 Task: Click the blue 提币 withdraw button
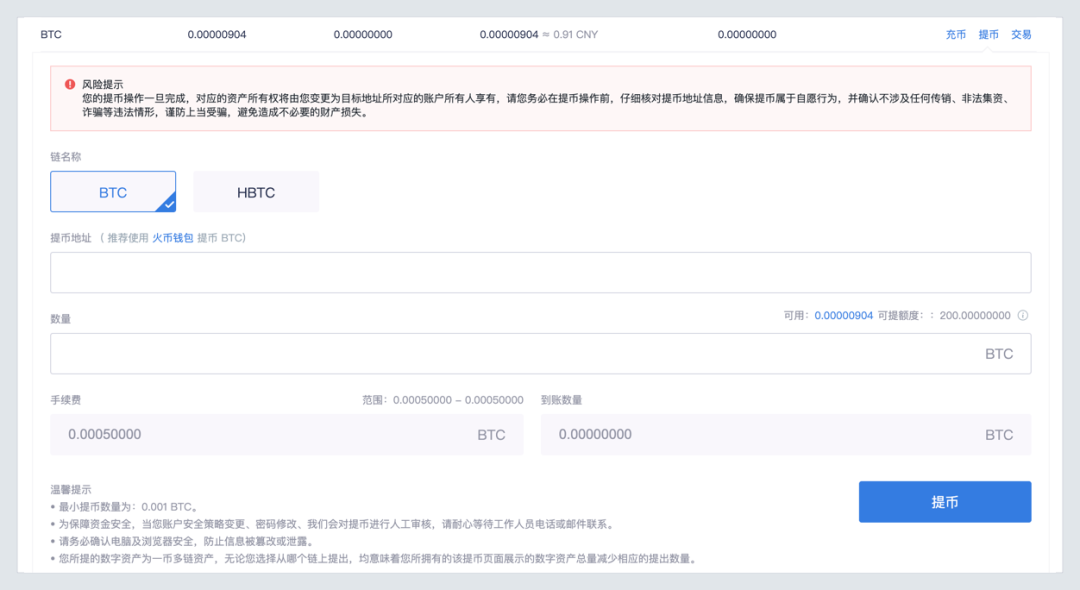point(944,501)
